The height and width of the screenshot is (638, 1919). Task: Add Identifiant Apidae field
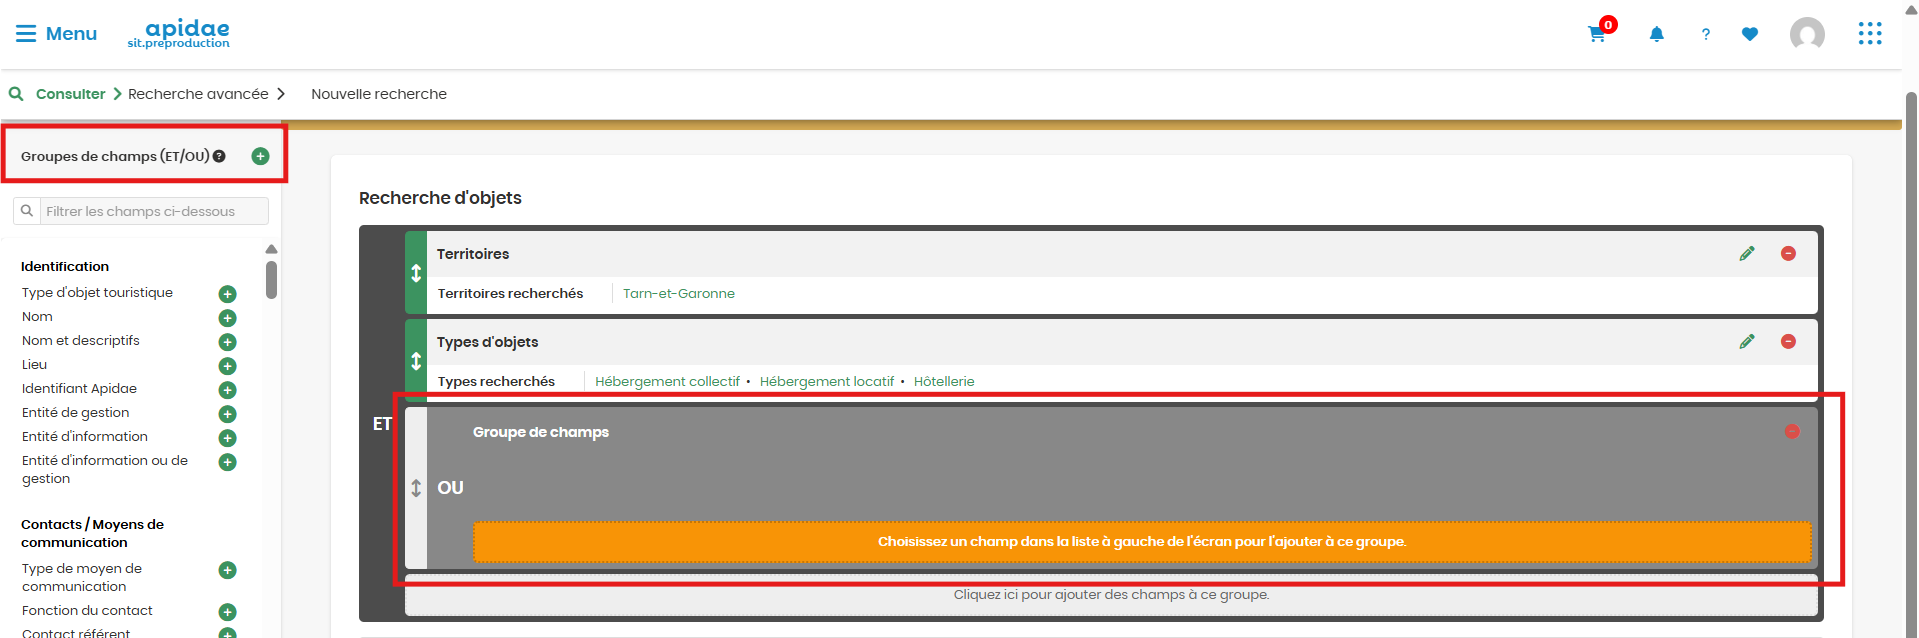(x=227, y=390)
